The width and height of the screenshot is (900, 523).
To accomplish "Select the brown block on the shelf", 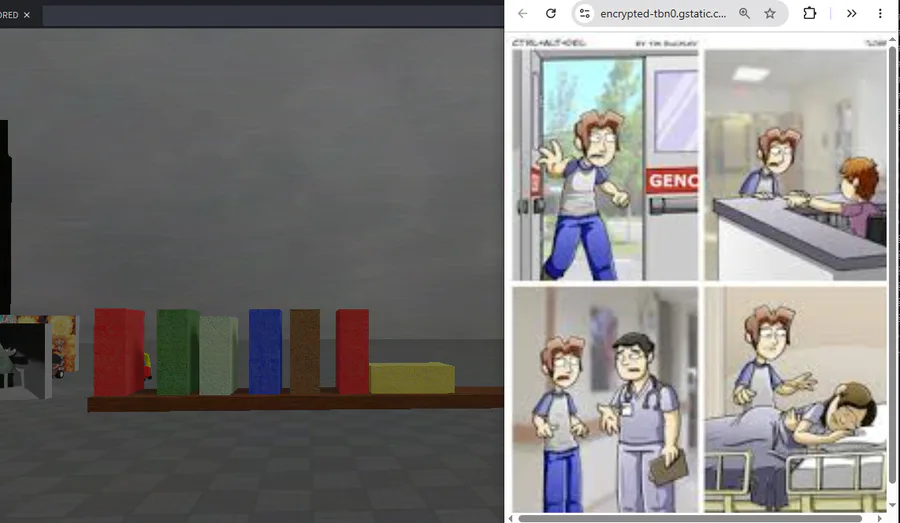I will click(305, 351).
